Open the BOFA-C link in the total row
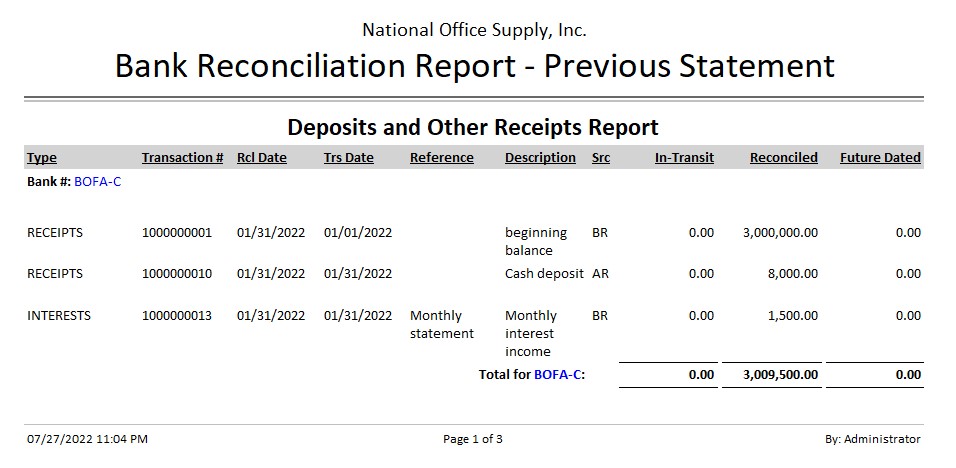Screen dimensions: 956x468 [x=557, y=375]
